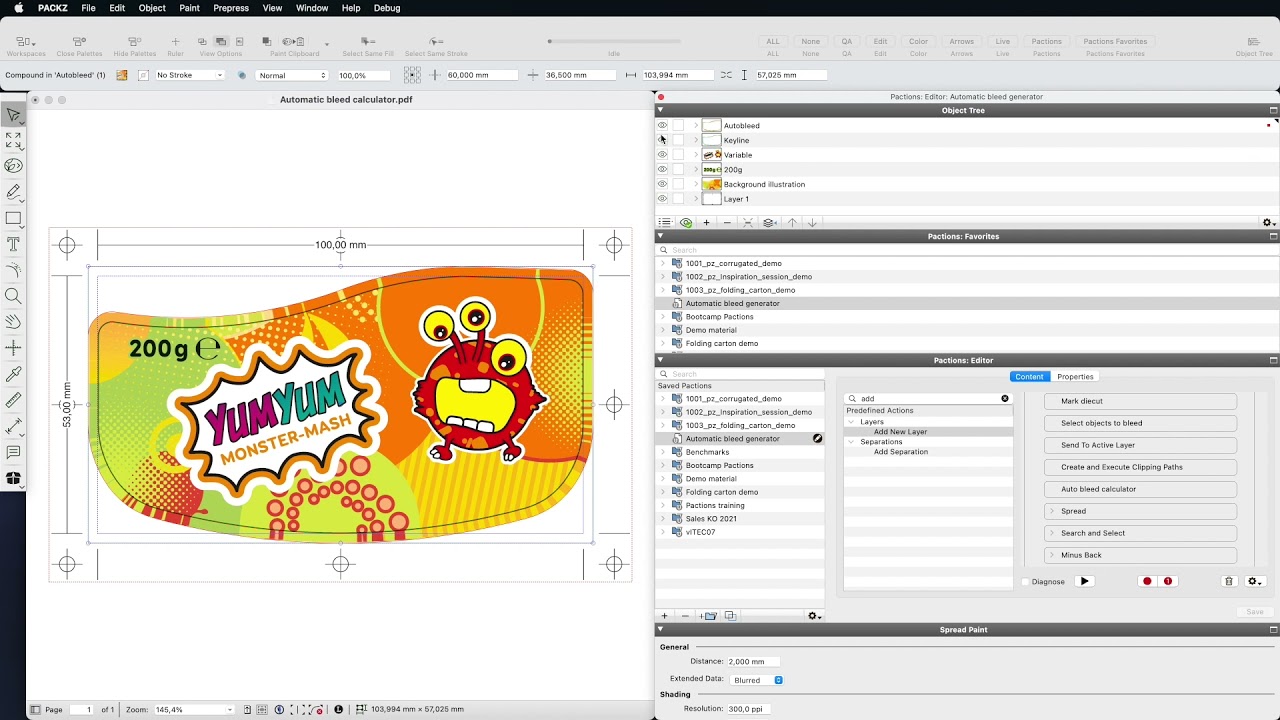Click the fill color swatch

tap(122, 75)
